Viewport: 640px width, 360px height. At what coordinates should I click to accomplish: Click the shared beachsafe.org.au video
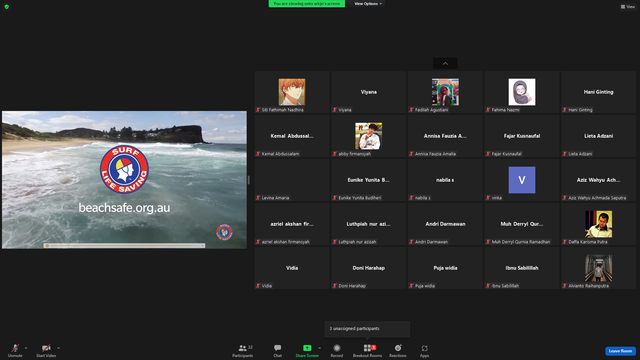coord(124,180)
